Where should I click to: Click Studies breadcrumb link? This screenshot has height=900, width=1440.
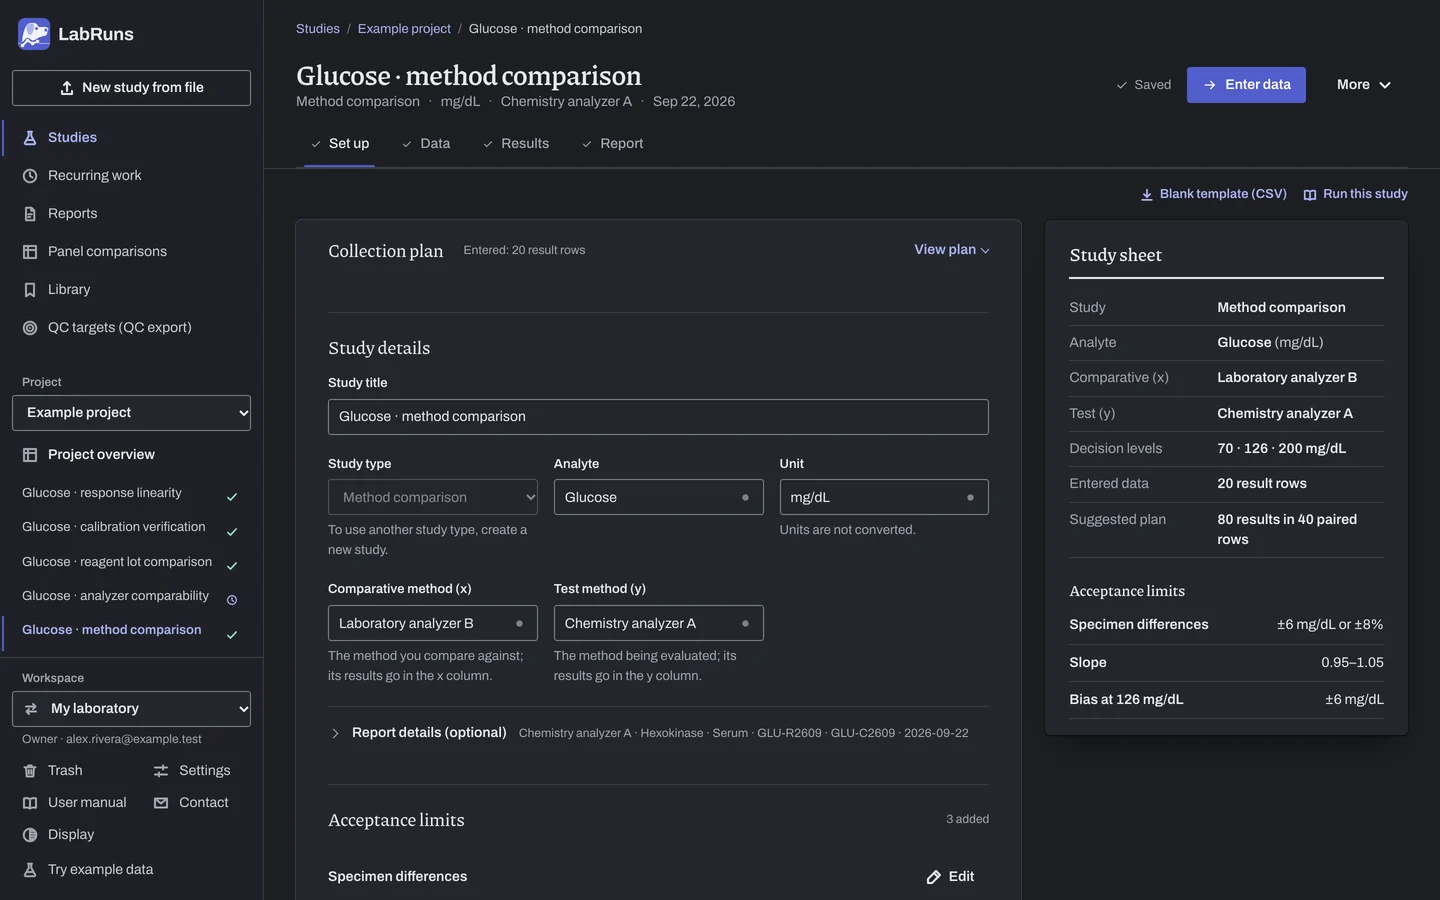tap(318, 29)
